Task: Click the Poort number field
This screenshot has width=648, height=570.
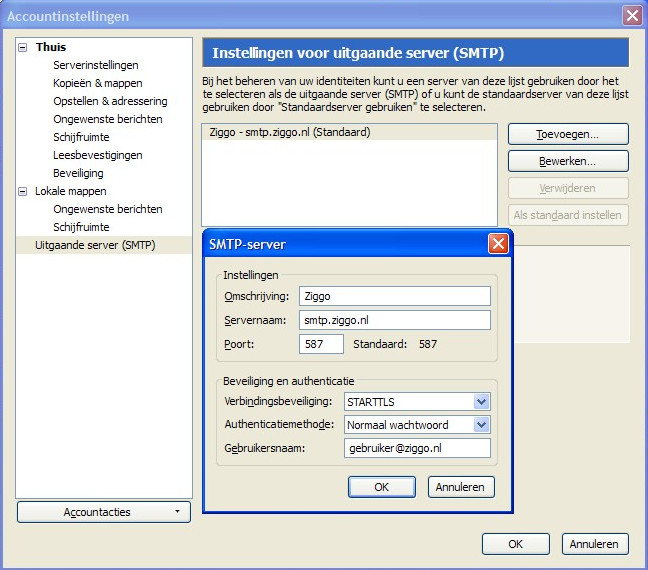Action: coord(321,344)
